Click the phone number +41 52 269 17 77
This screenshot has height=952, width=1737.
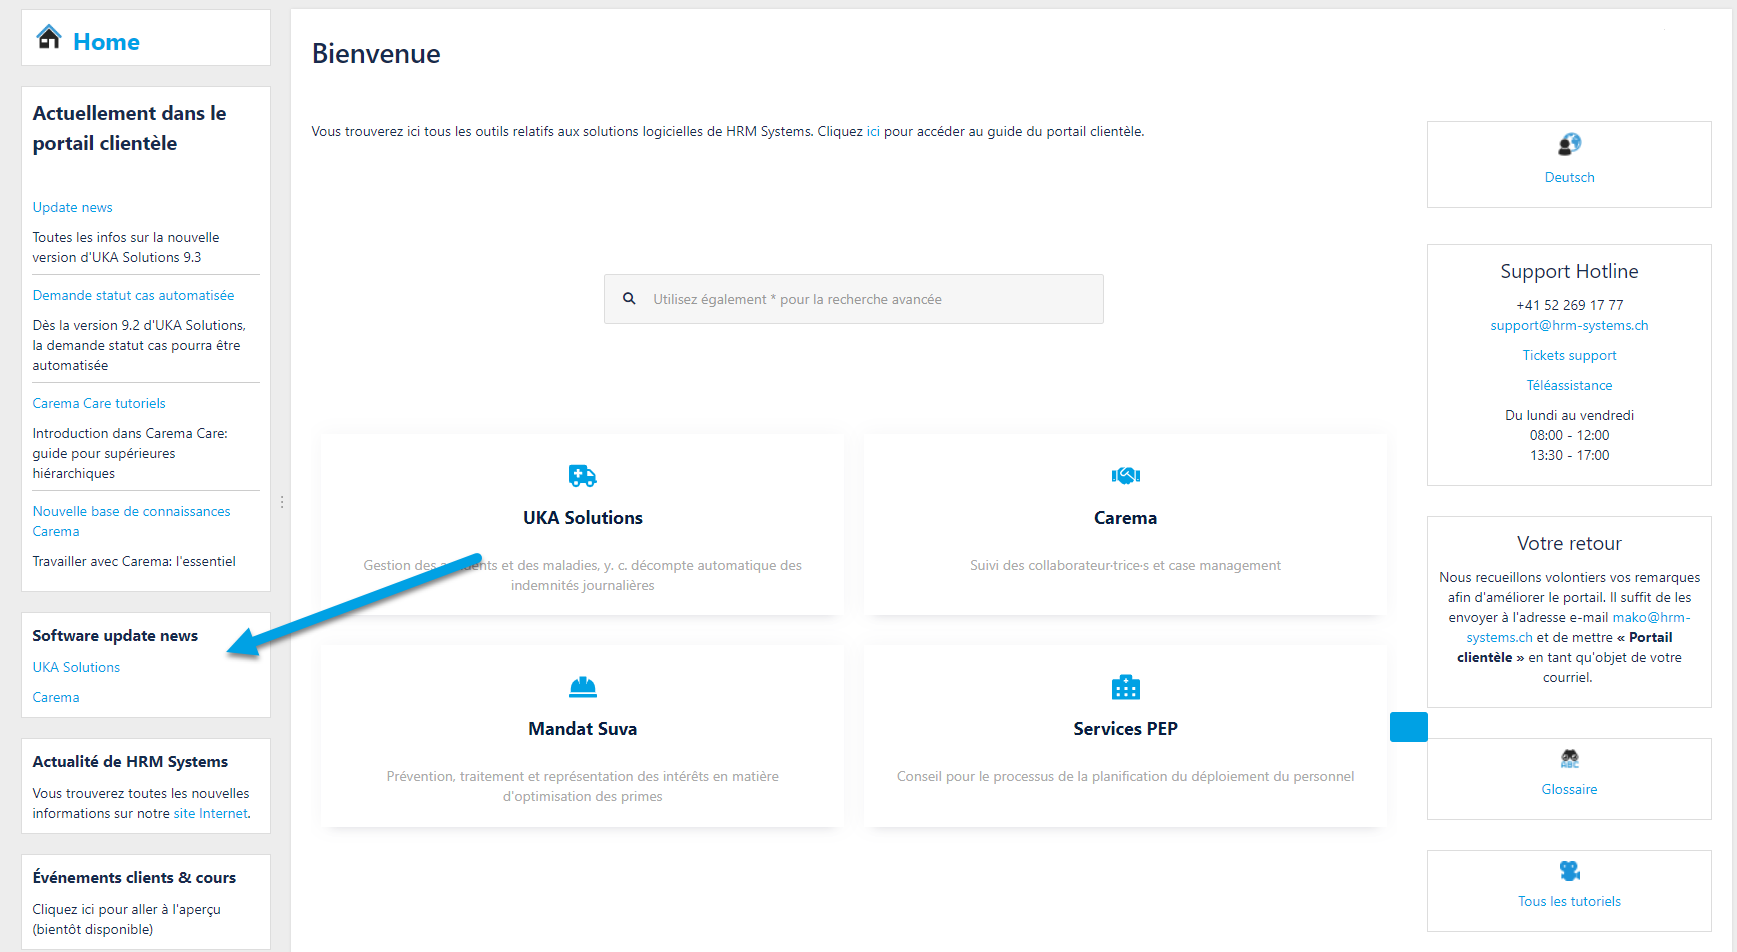point(1569,305)
